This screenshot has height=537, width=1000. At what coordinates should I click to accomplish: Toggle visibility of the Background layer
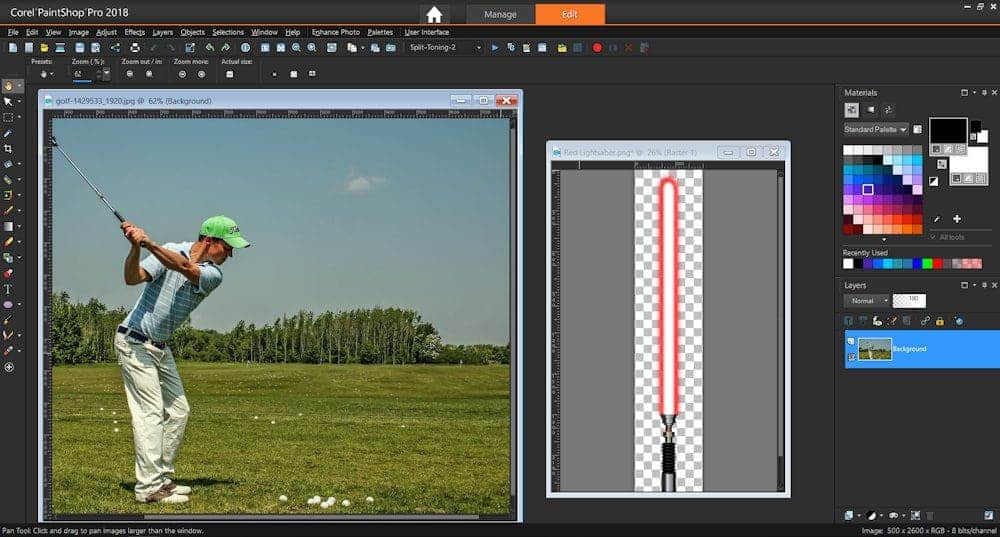851,341
